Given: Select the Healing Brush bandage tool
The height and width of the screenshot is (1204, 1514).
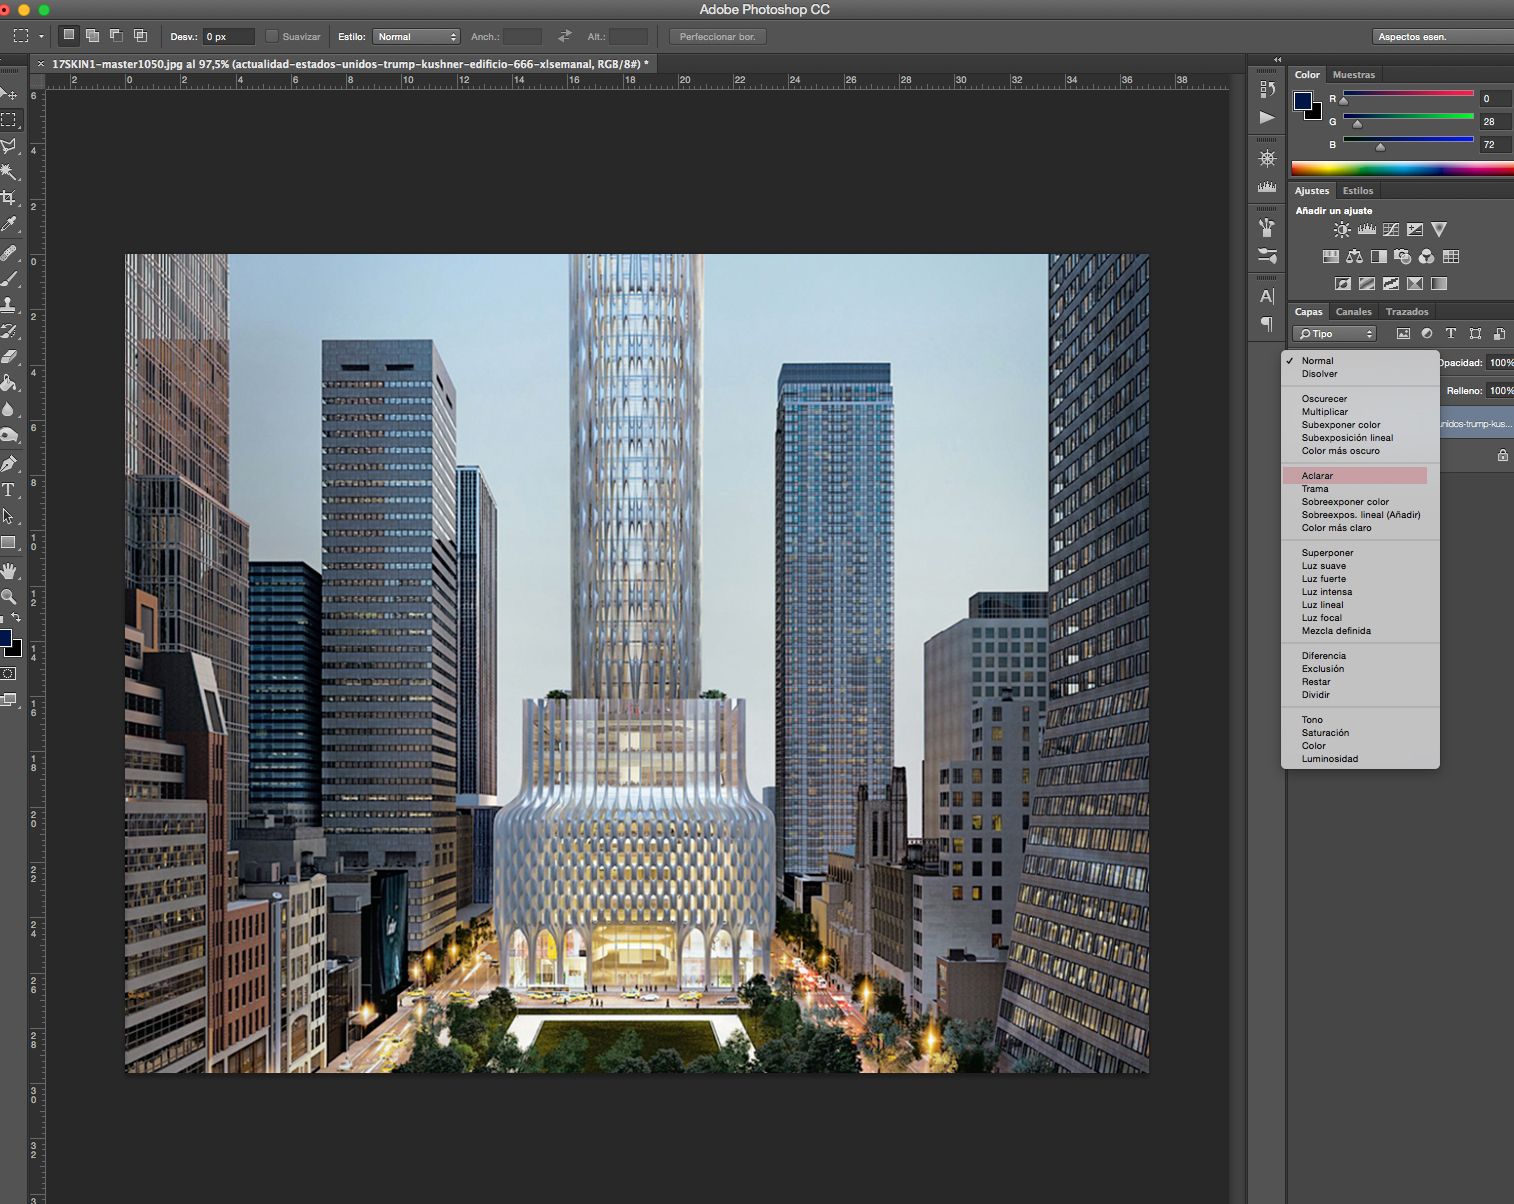Looking at the screenshot, I should [9, 253].
